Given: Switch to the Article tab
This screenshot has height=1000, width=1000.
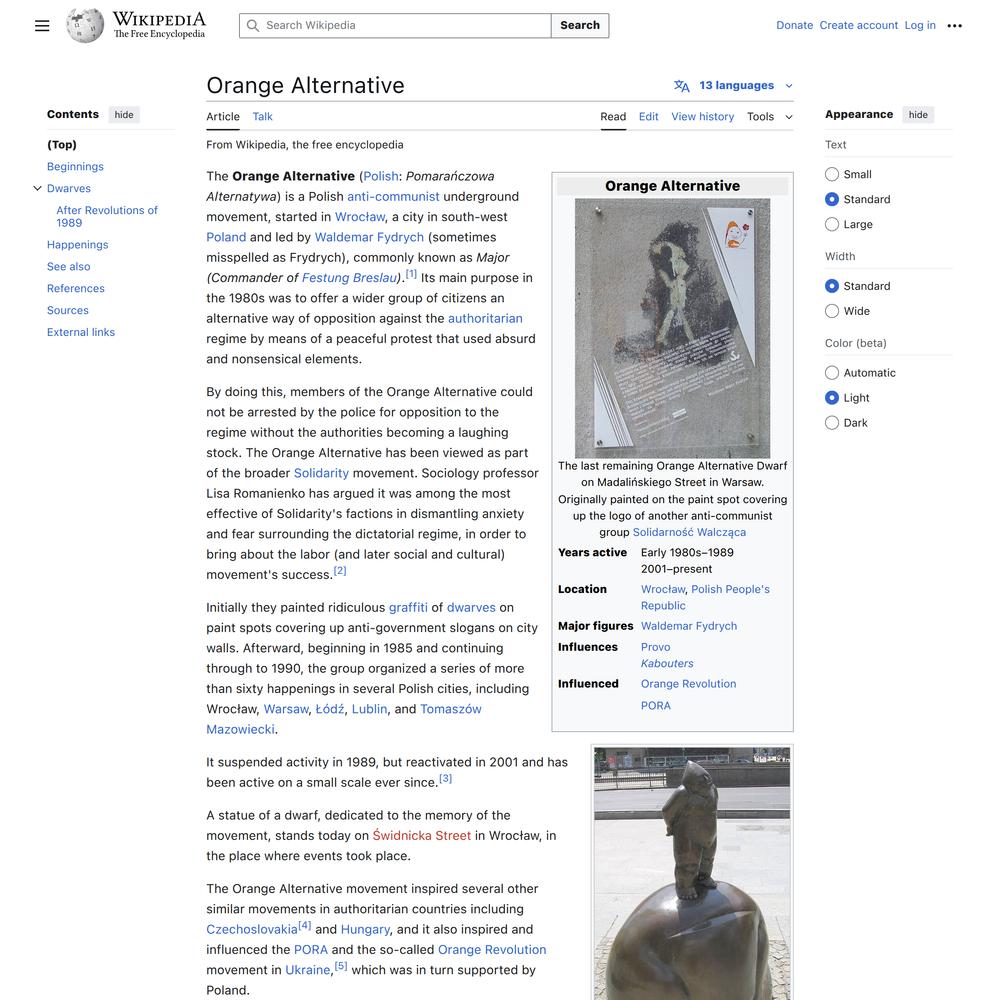Looking at the screenshot, I should (x=223, y=117).
